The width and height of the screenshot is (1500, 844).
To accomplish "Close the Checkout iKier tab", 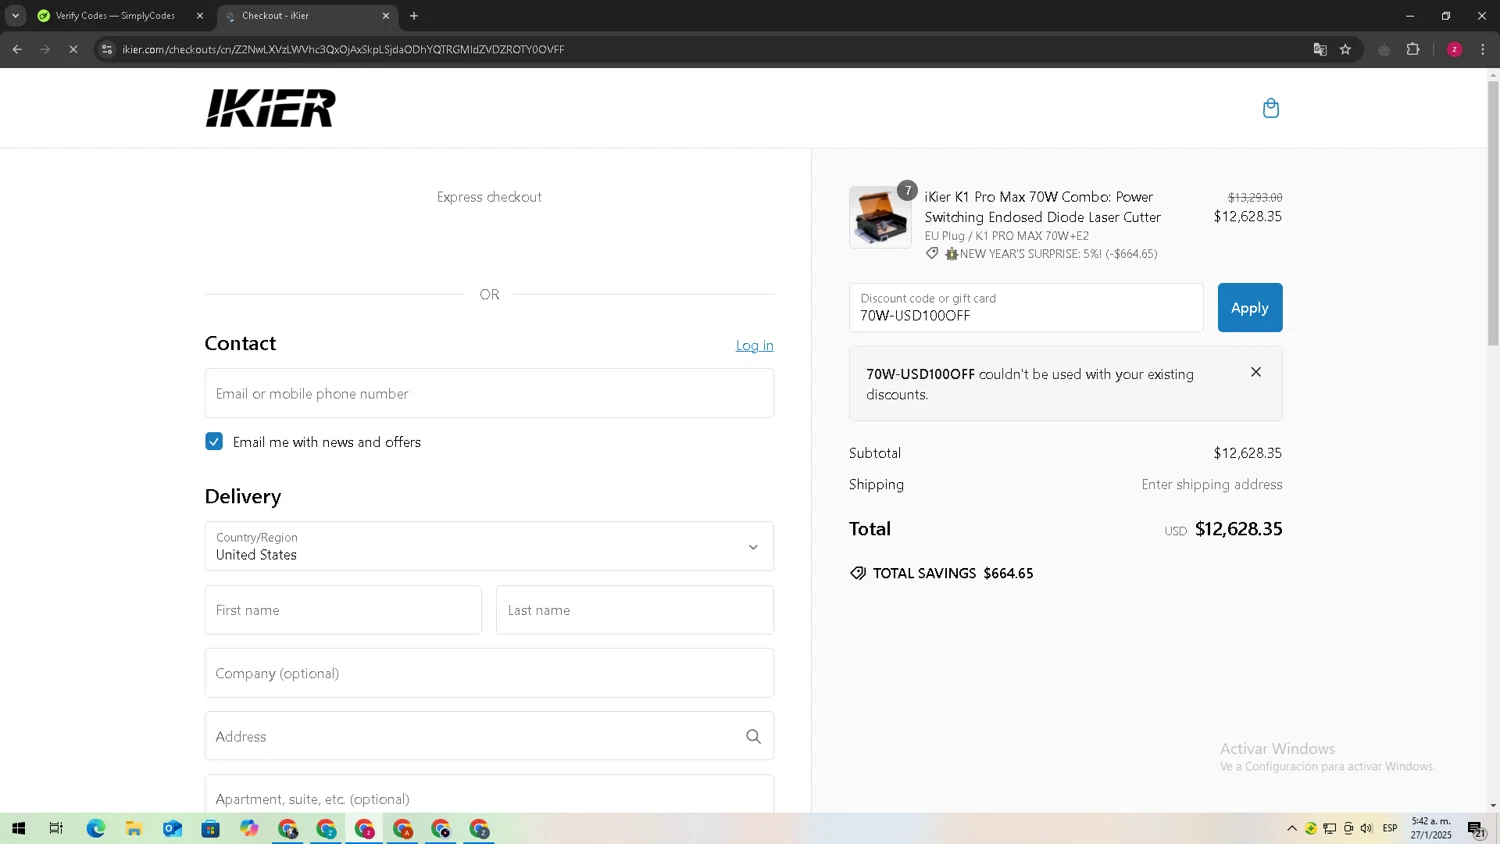I will pyautogui.click(x=386, y=16).
